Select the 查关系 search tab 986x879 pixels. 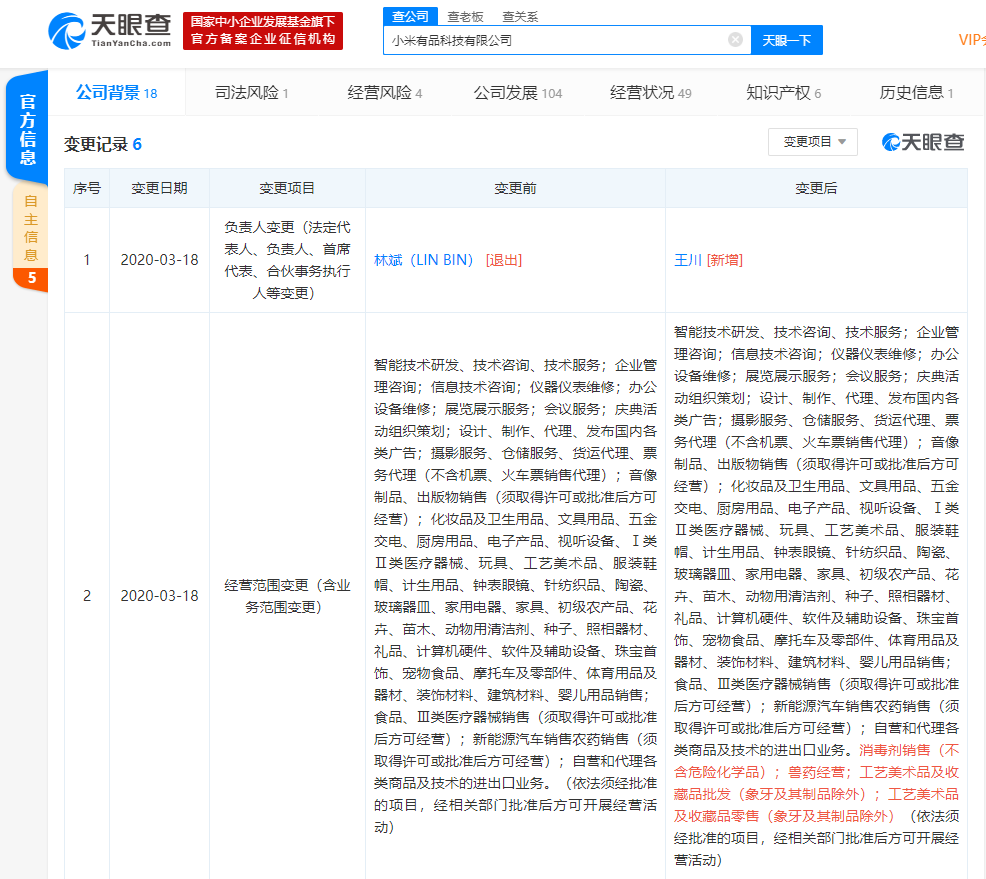tap(520, 17)
